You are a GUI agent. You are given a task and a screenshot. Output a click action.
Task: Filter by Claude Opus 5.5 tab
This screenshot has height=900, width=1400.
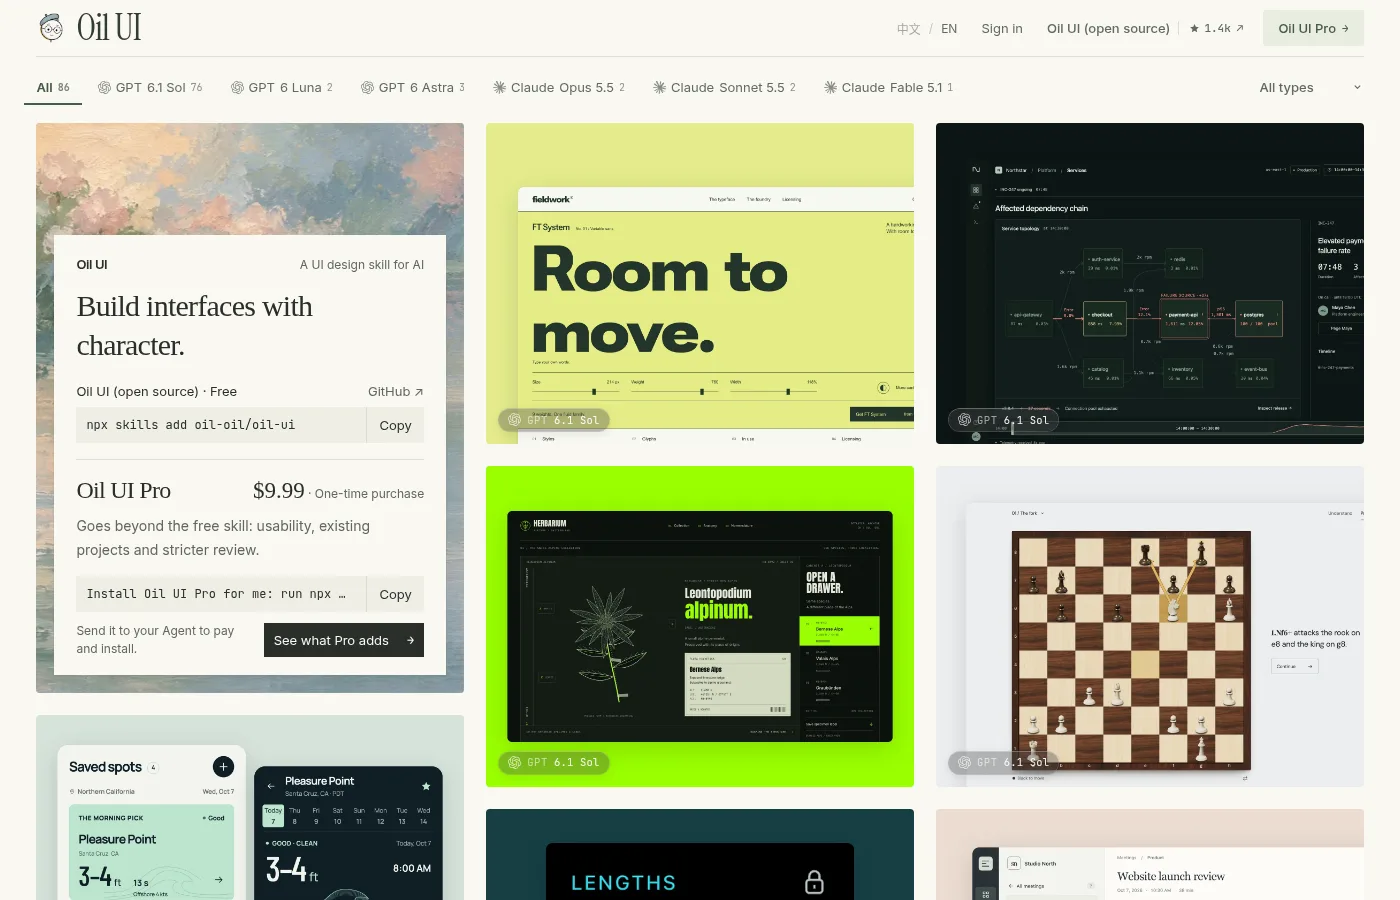tap(559, 88)
